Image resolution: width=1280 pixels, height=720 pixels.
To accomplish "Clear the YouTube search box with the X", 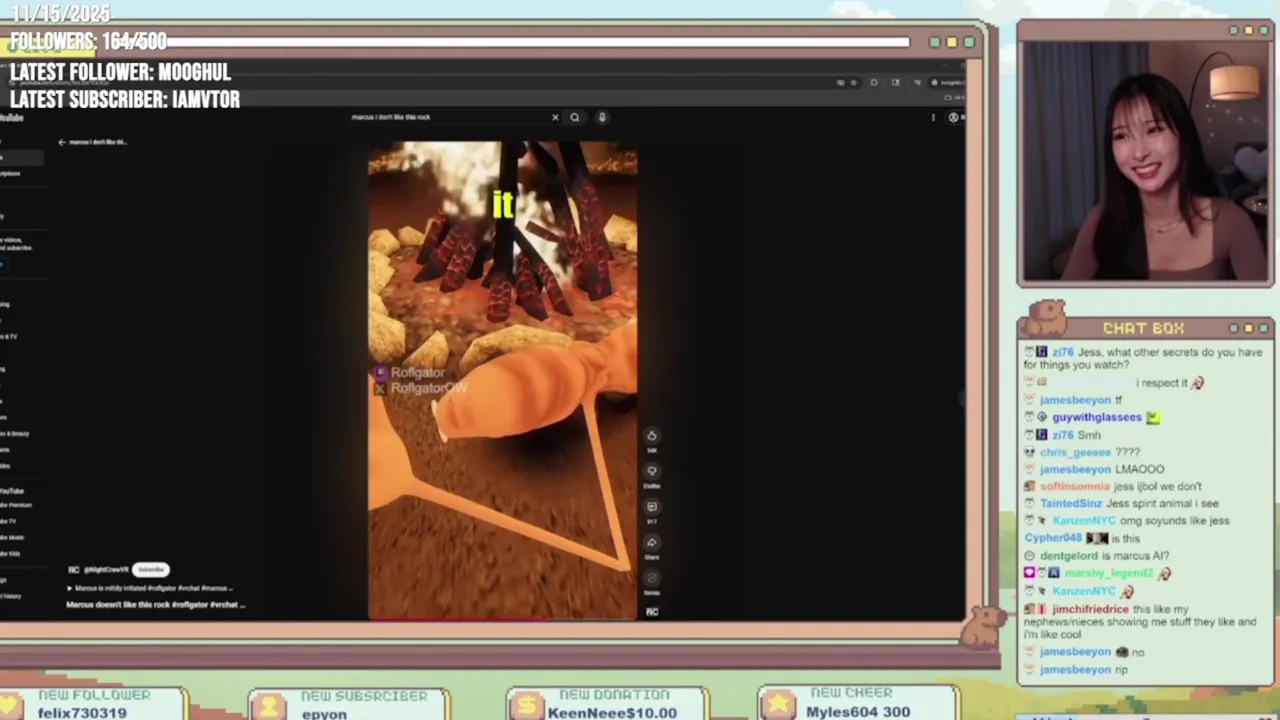I will 555,117.
